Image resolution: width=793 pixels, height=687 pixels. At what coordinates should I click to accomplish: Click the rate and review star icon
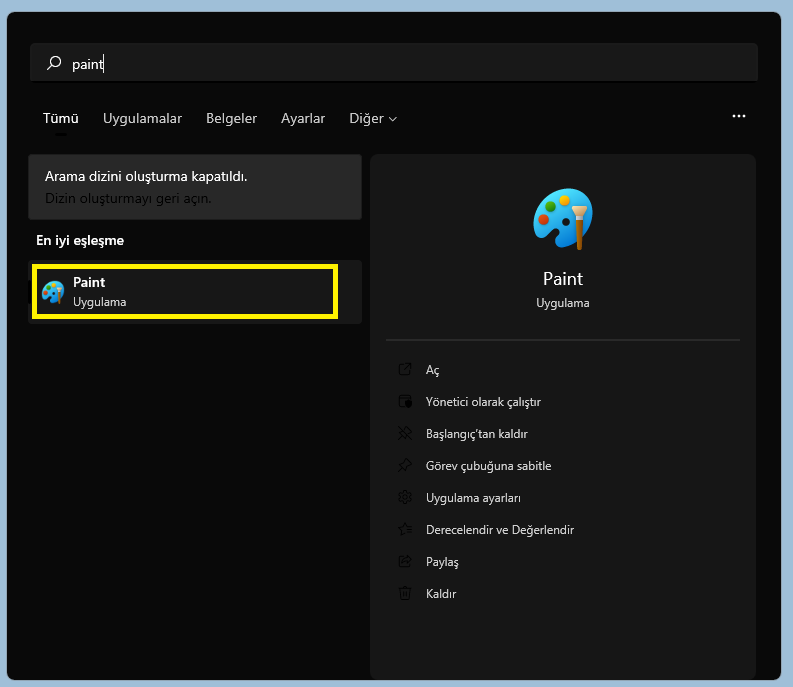pyautogui.click(x=405, y=529)
